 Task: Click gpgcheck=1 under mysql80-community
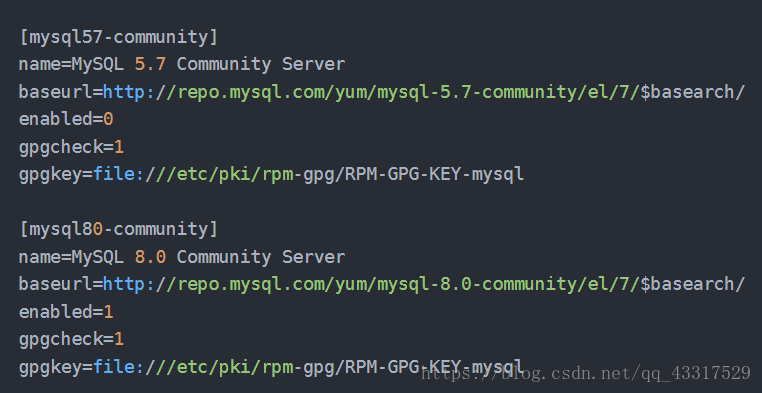click(x=71, y=339)
